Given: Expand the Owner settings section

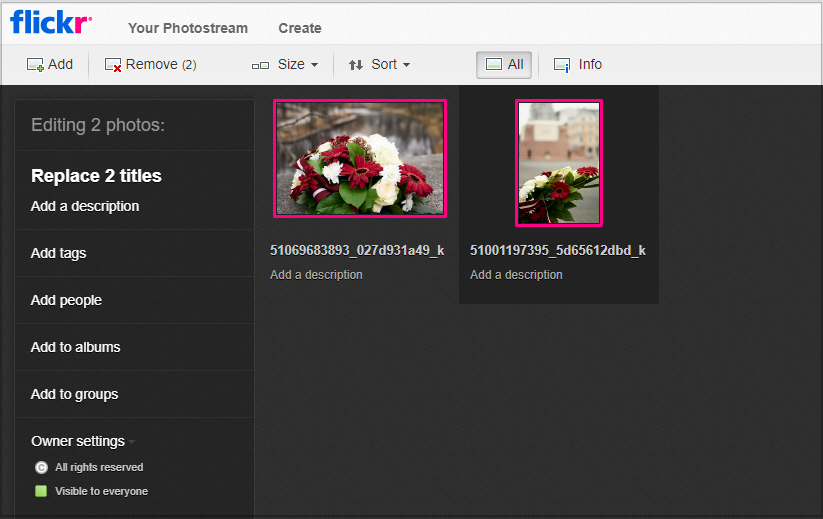Looking at the screenshot, I should point(83,441).
